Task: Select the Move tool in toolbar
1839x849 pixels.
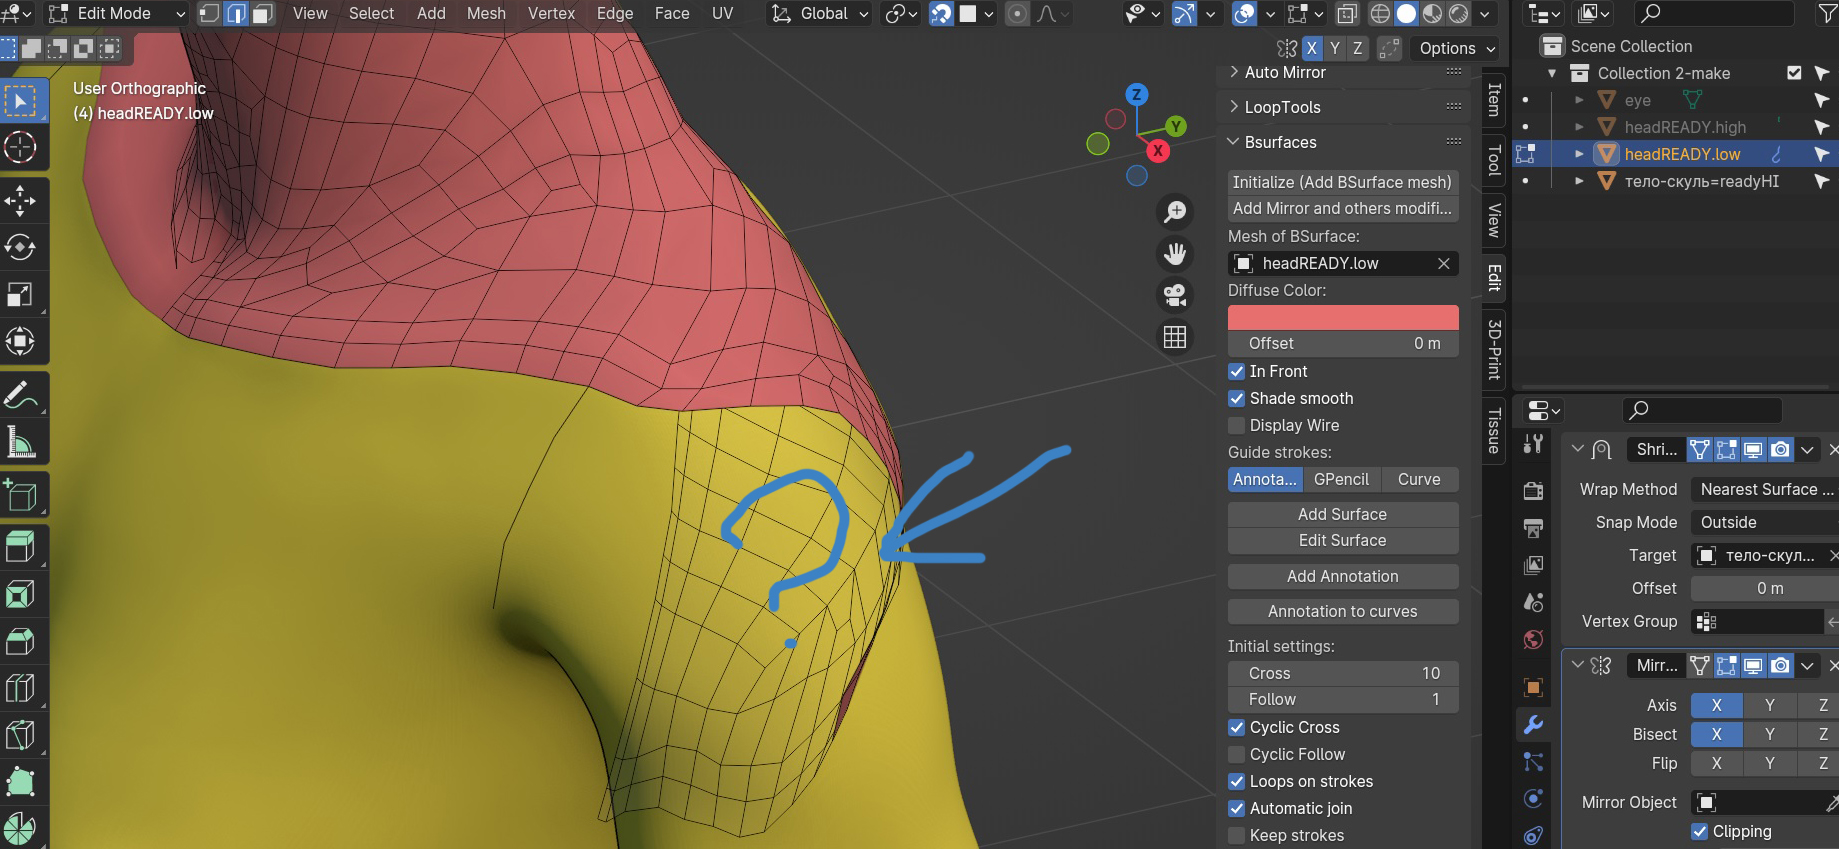Action: 21,200
